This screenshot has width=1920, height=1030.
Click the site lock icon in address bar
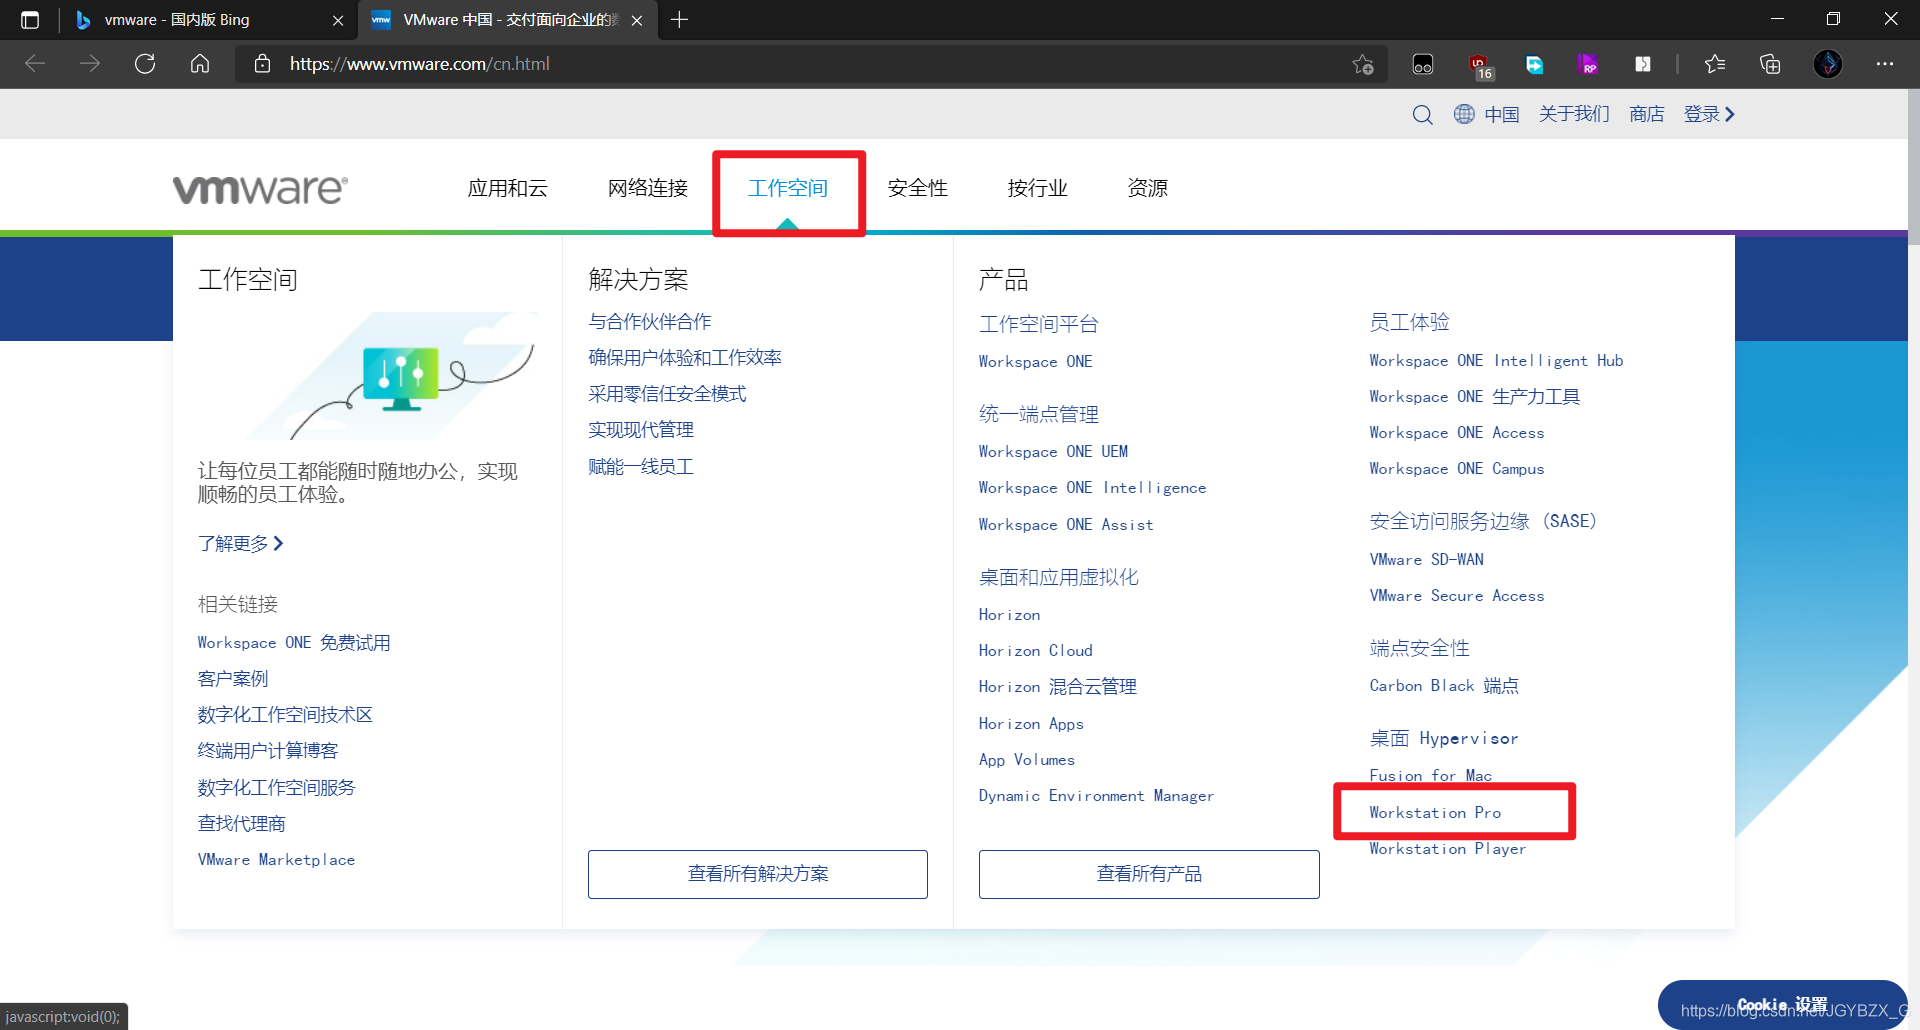click(x=262, y=64)
